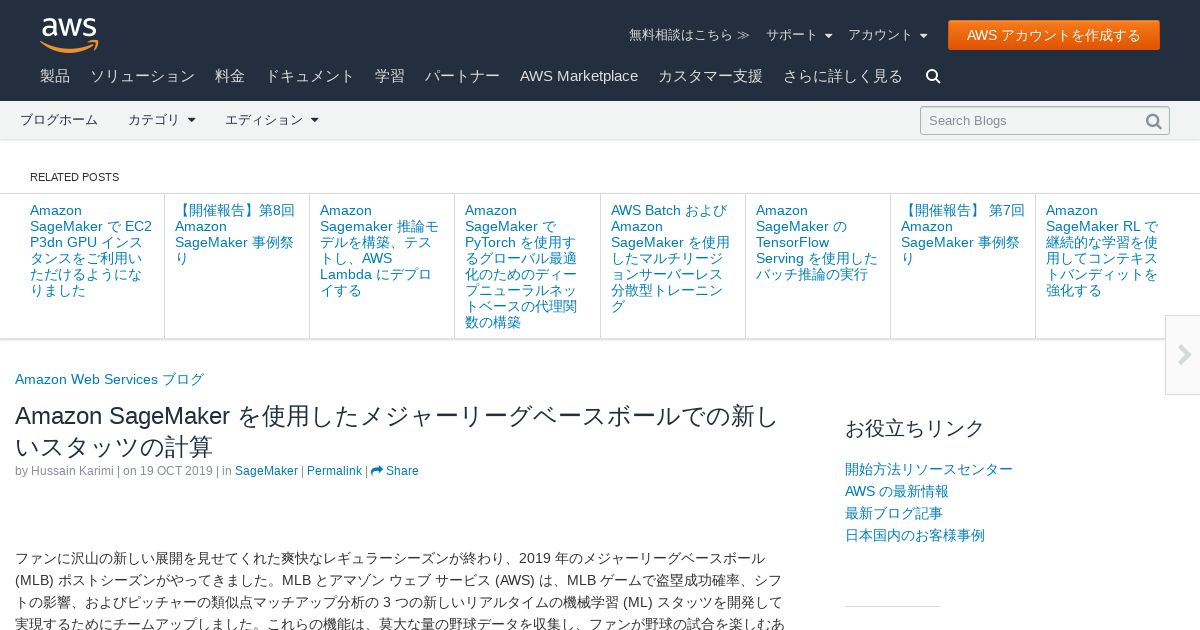Click 無料相談はこちら link
The height and width of the screenshot is (630, 1200).
point(689,35)
